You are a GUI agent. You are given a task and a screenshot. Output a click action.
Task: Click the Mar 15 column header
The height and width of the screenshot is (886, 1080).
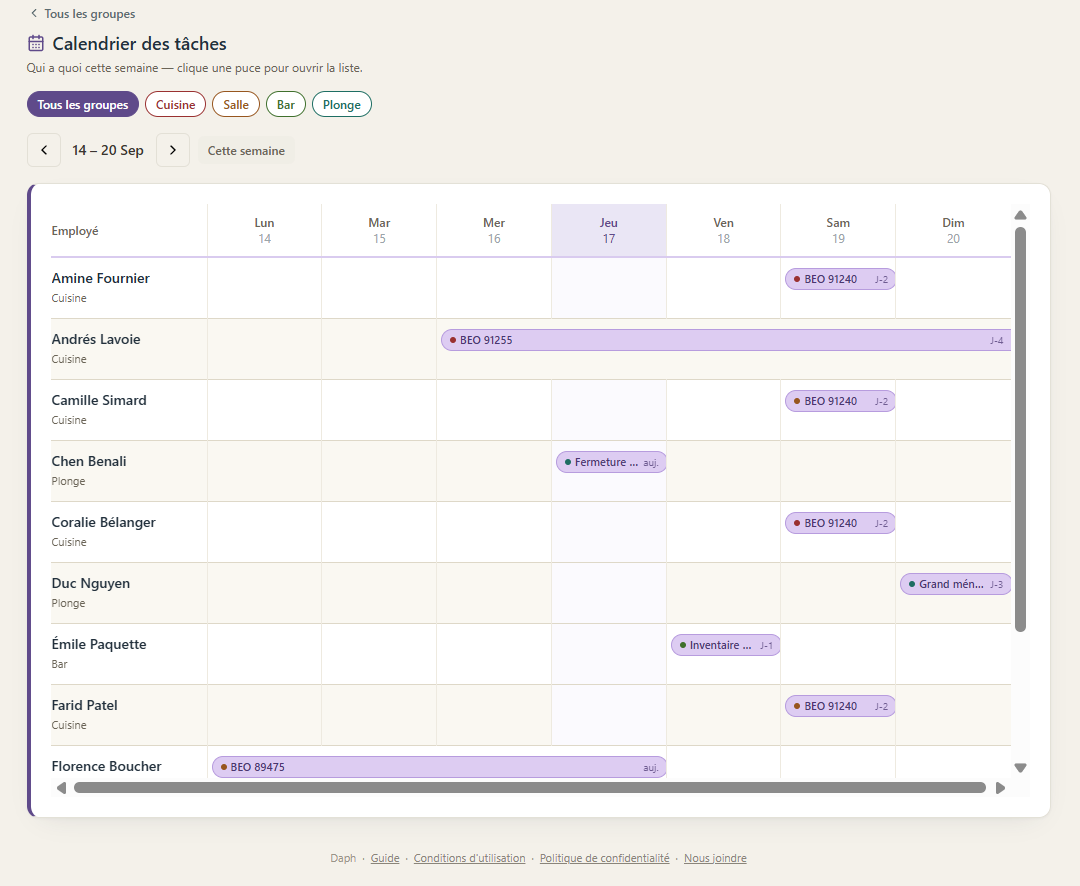click(379, 230)
